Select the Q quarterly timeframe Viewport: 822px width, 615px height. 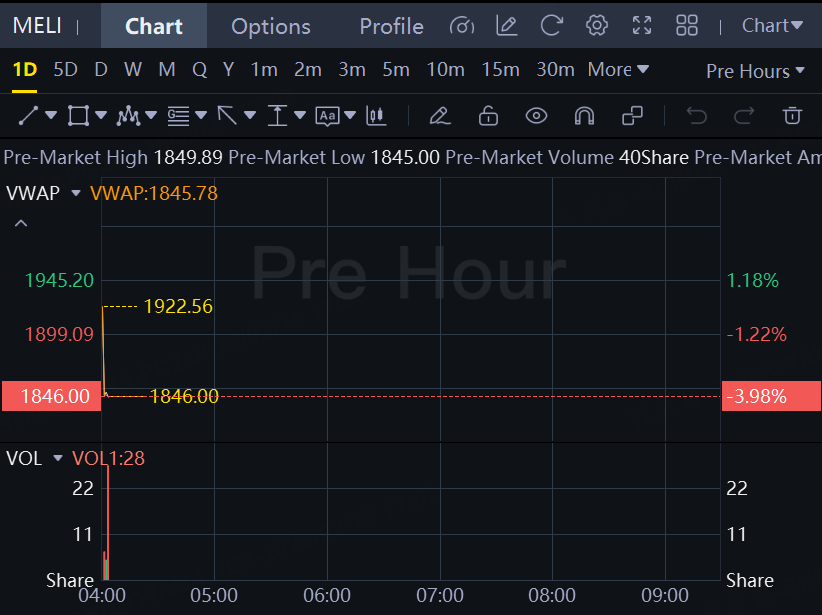coord(200,69)
